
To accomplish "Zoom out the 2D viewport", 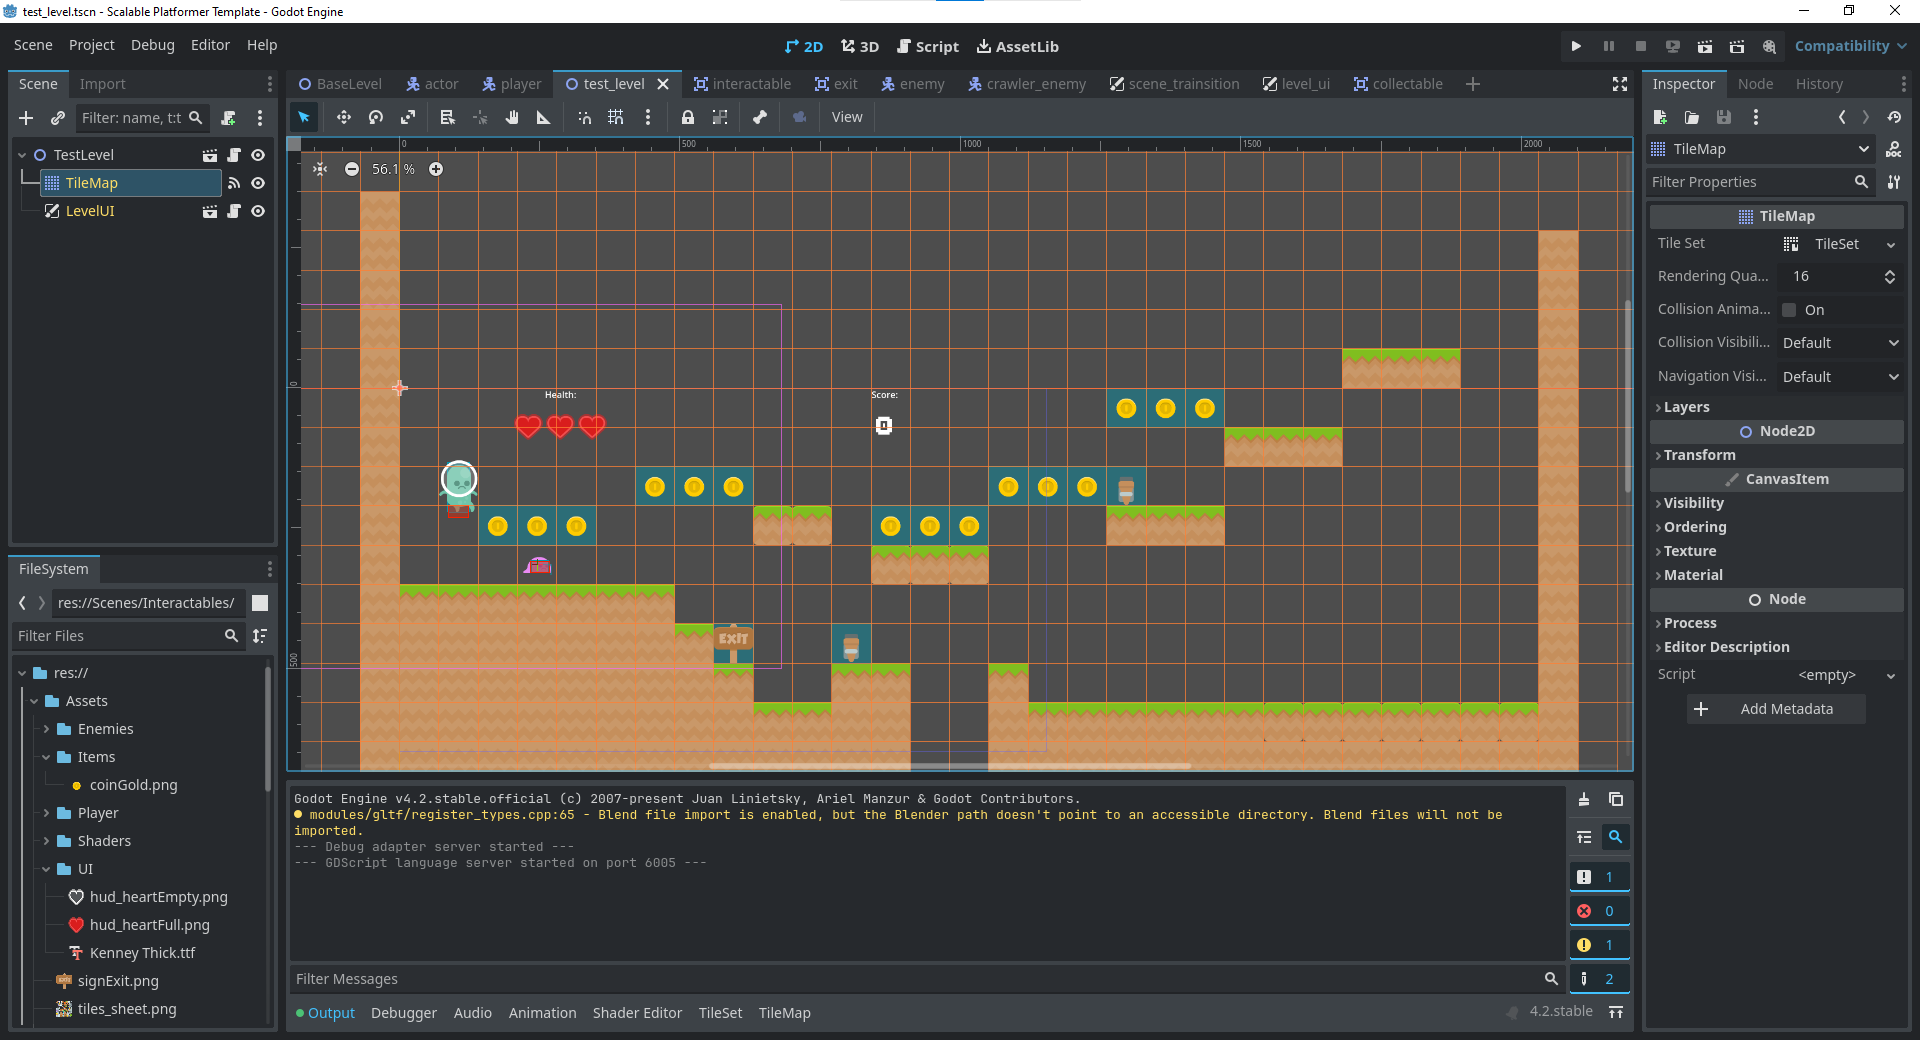I will pyautogui.click(x=352, y=169).
